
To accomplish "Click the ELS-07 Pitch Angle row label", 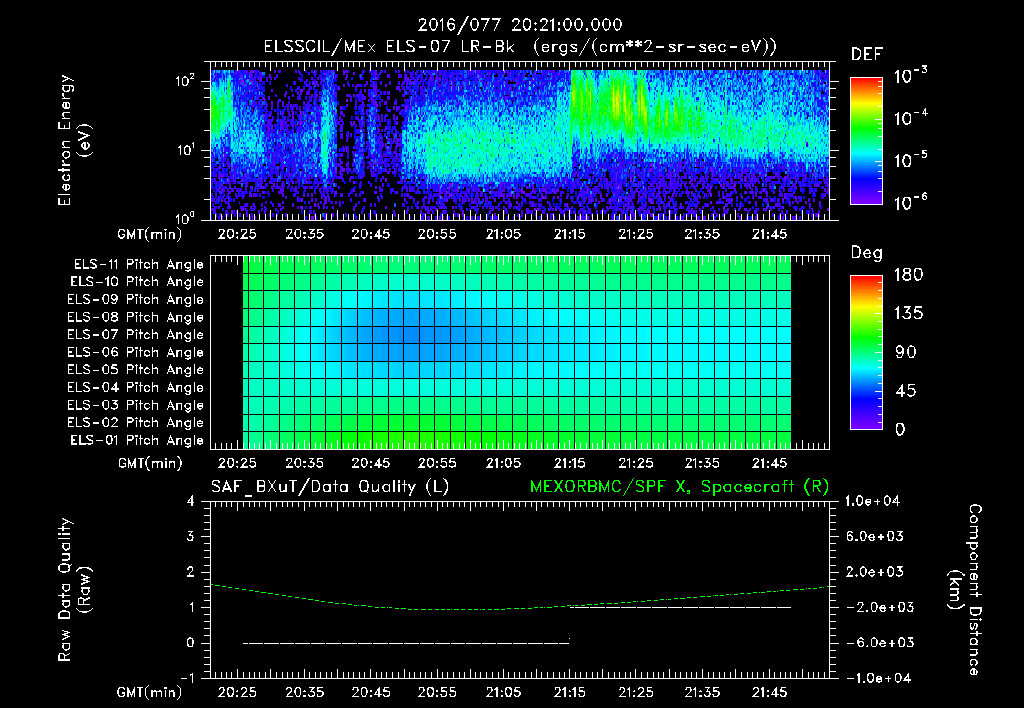I will pos(136,334).
